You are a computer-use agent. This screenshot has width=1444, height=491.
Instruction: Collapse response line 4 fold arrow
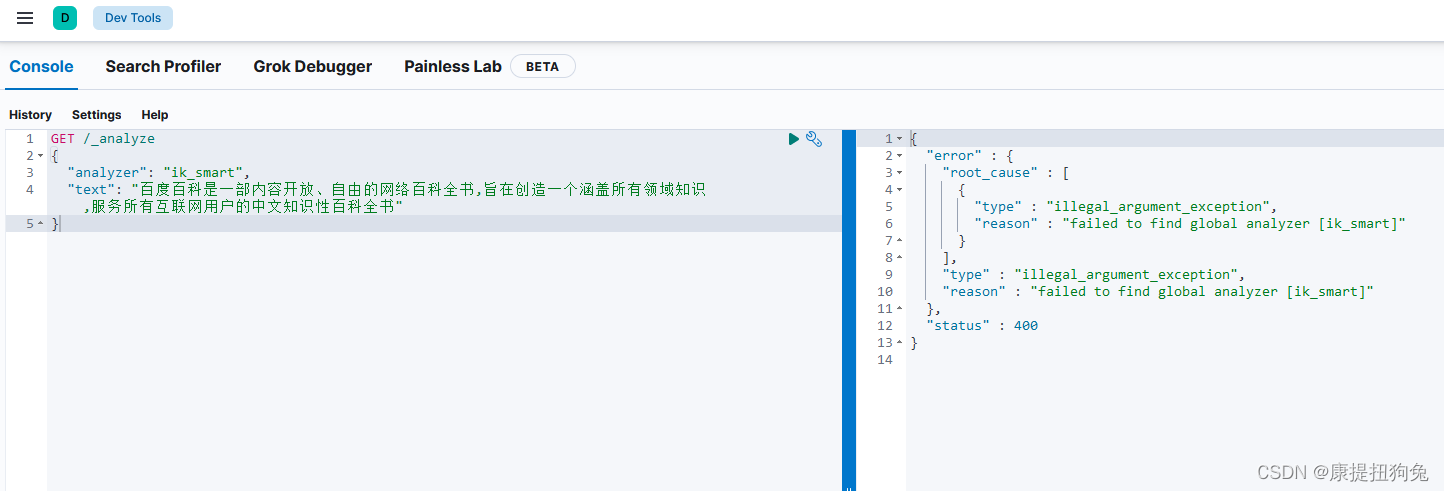click(899, 190)
